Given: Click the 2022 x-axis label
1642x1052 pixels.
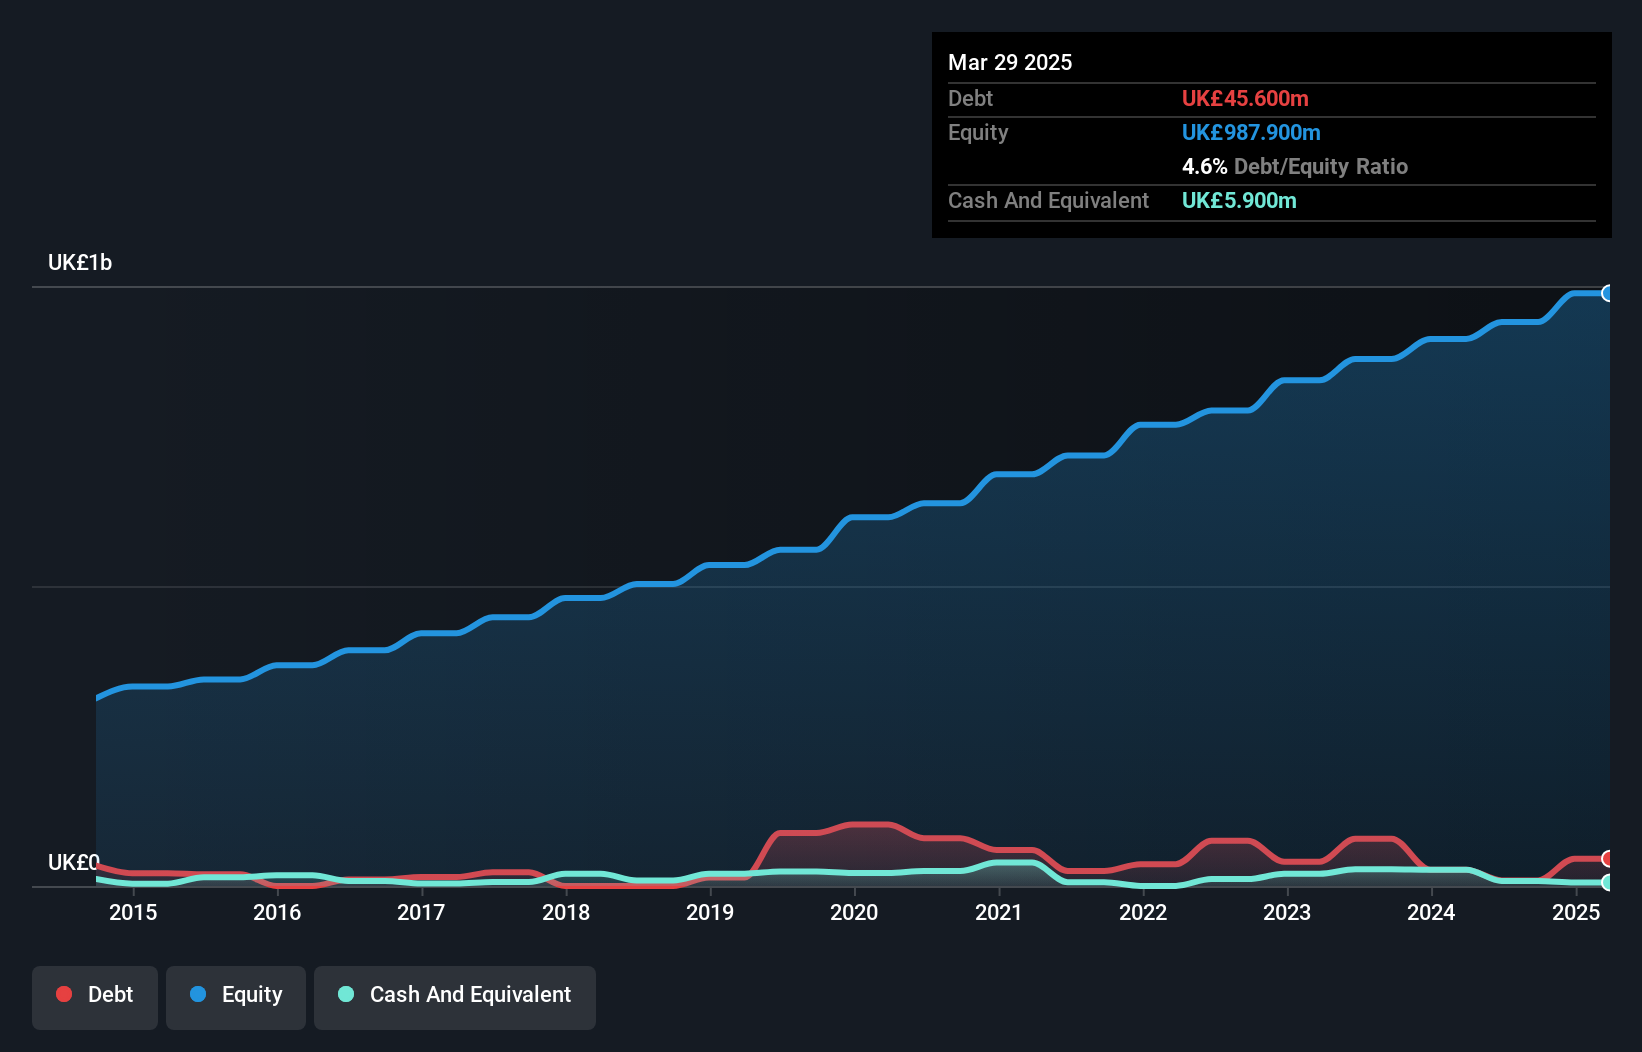Looking at the screenshot, I should [x=1143, y=912].
